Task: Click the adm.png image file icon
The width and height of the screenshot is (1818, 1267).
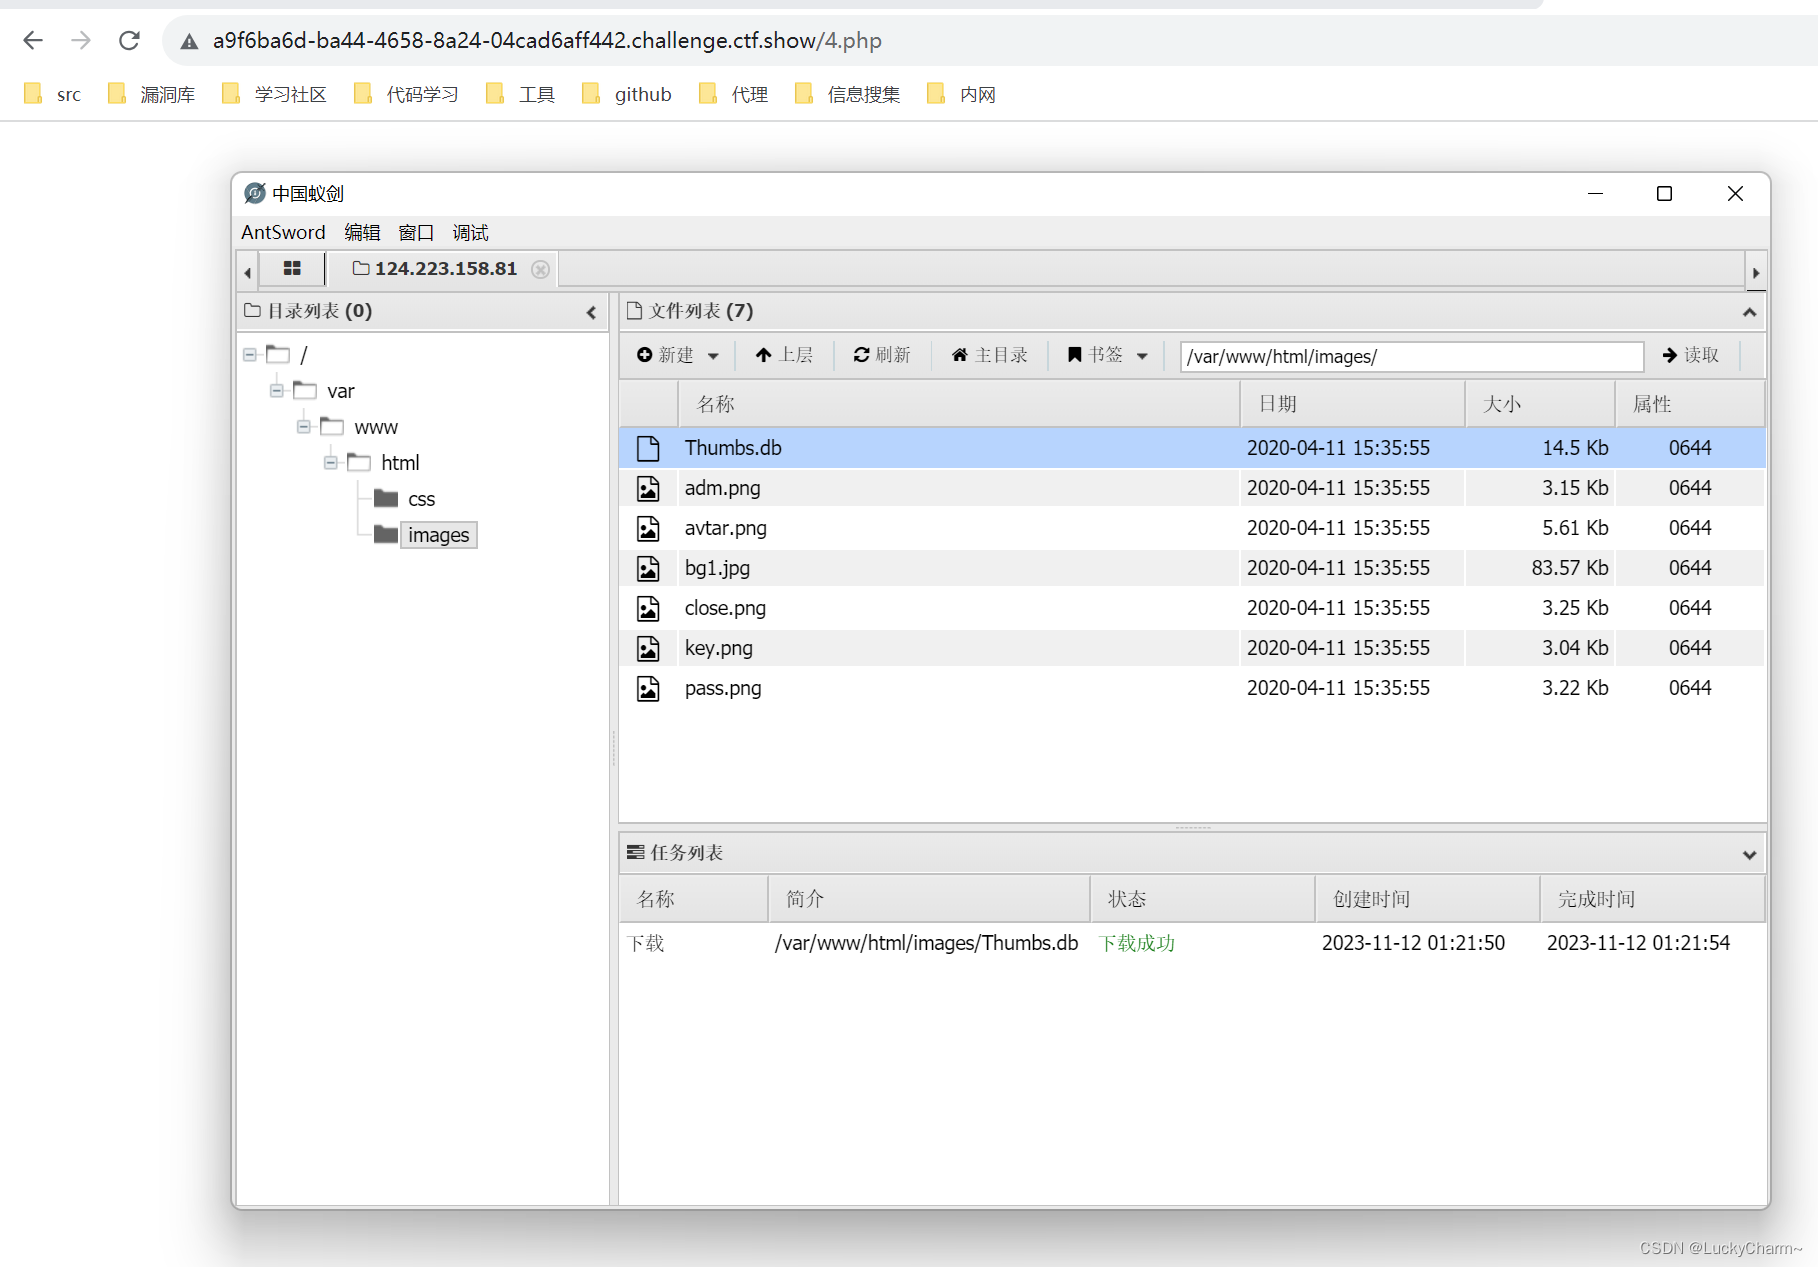Action: pyautogui.click(x=648, y=488)
